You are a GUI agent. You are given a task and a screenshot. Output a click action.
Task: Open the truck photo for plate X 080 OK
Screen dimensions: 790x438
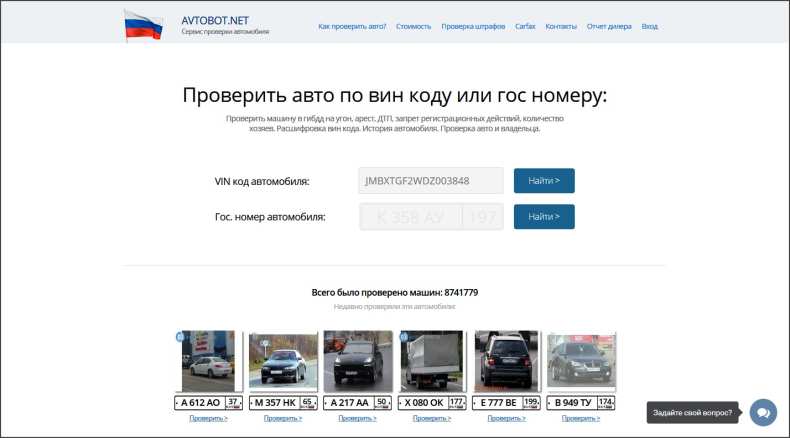coord(431,362)
